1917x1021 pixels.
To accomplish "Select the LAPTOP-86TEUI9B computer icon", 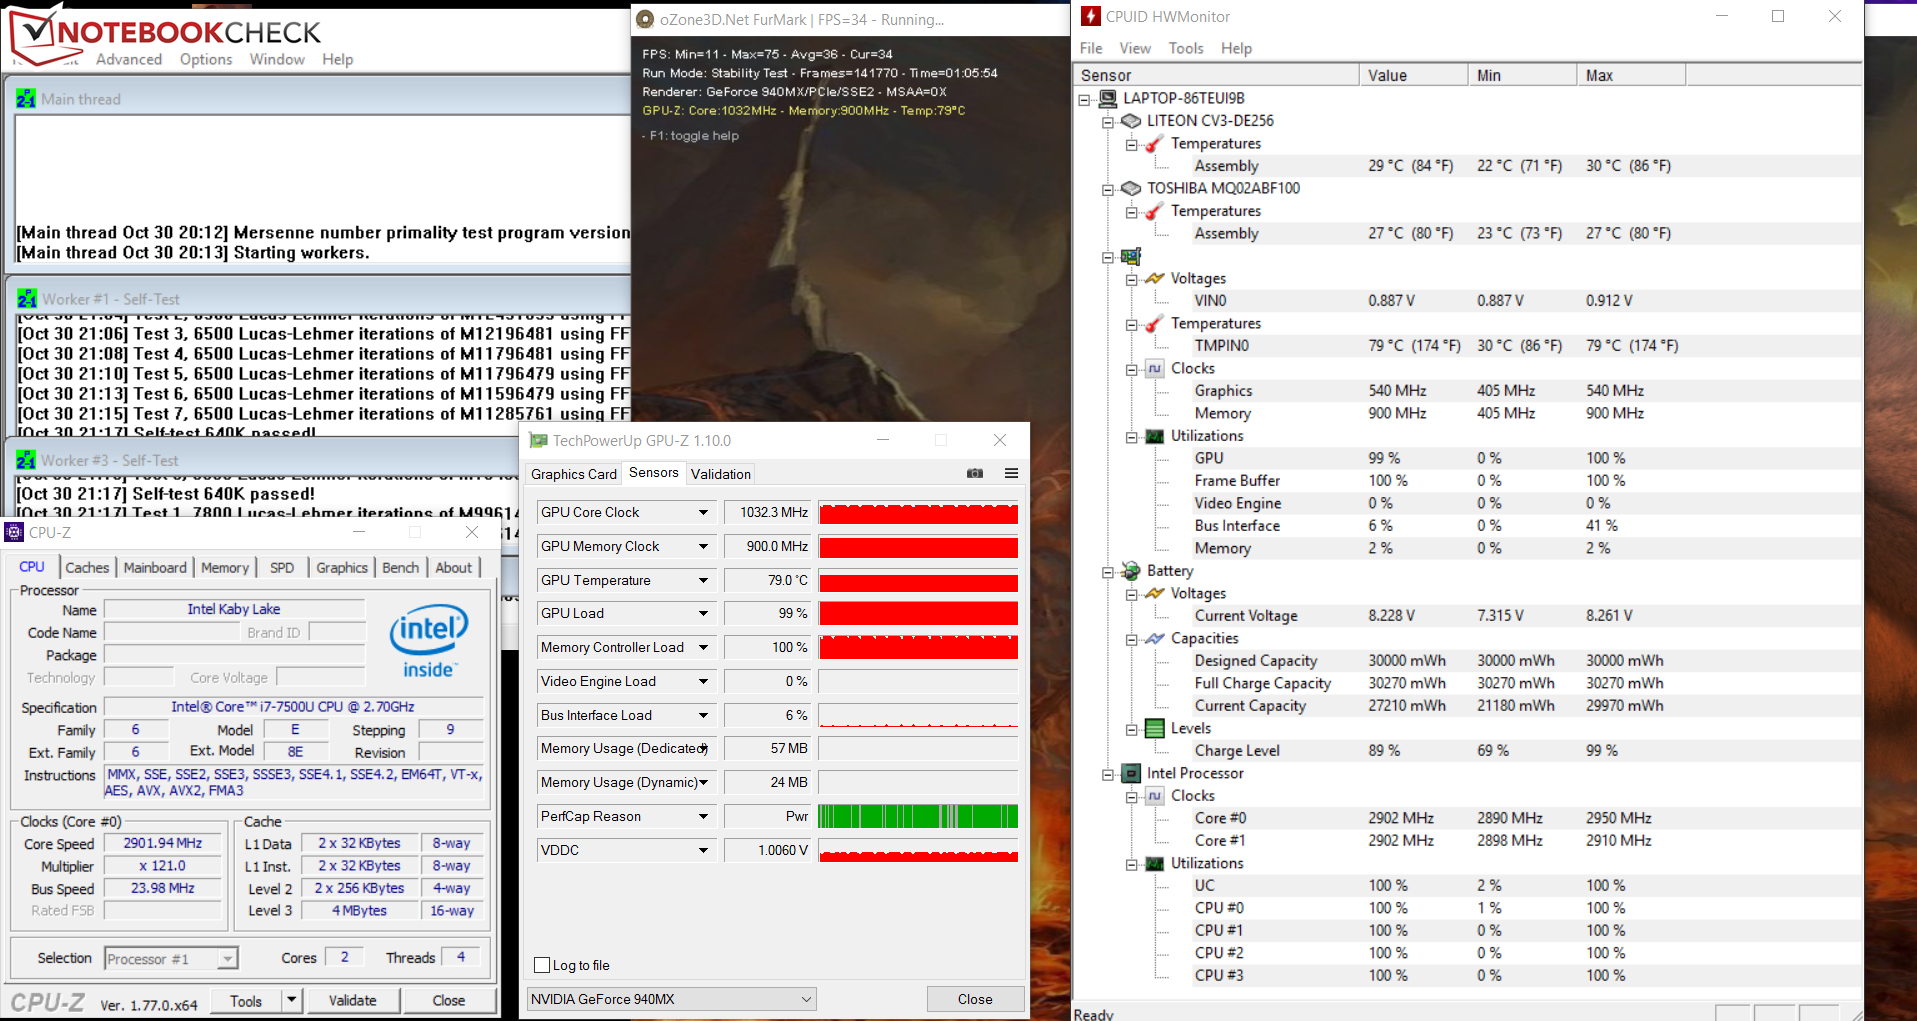I will 1108,98.
